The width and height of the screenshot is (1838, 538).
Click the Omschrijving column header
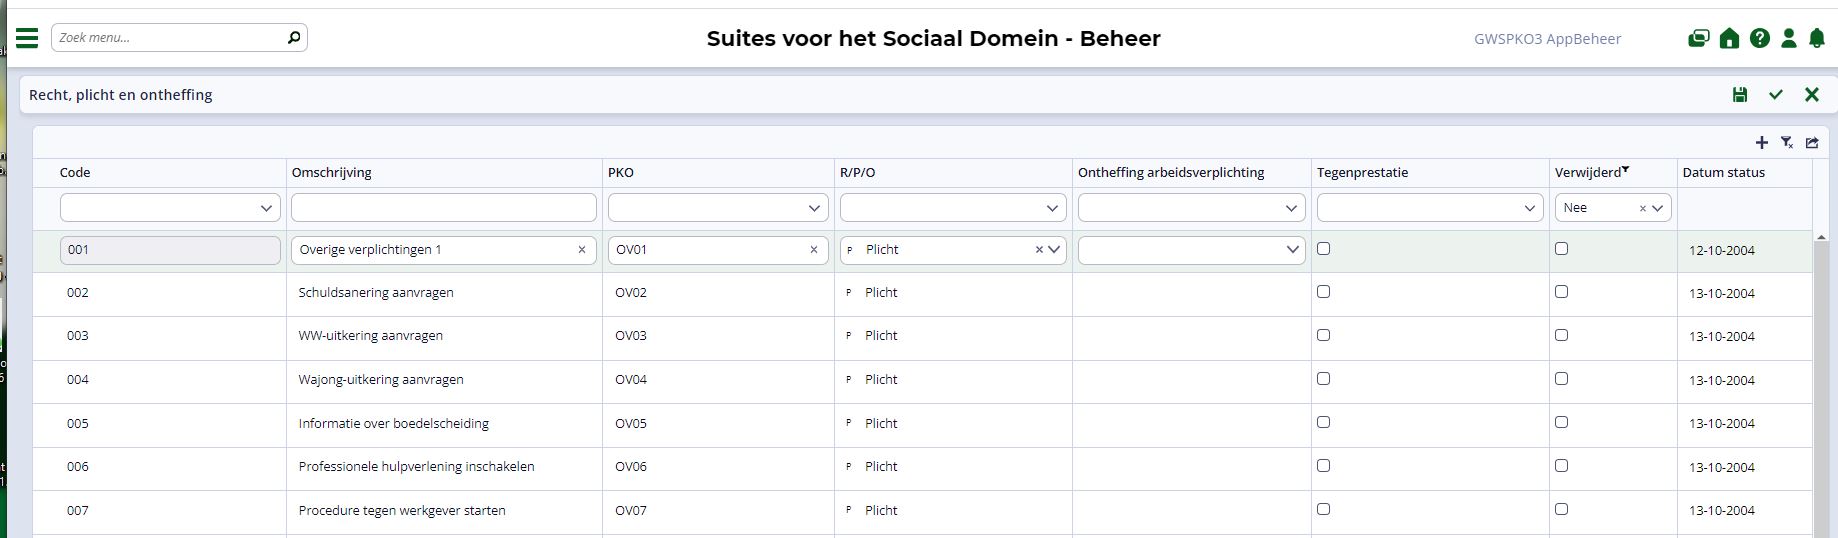[331, 172]
